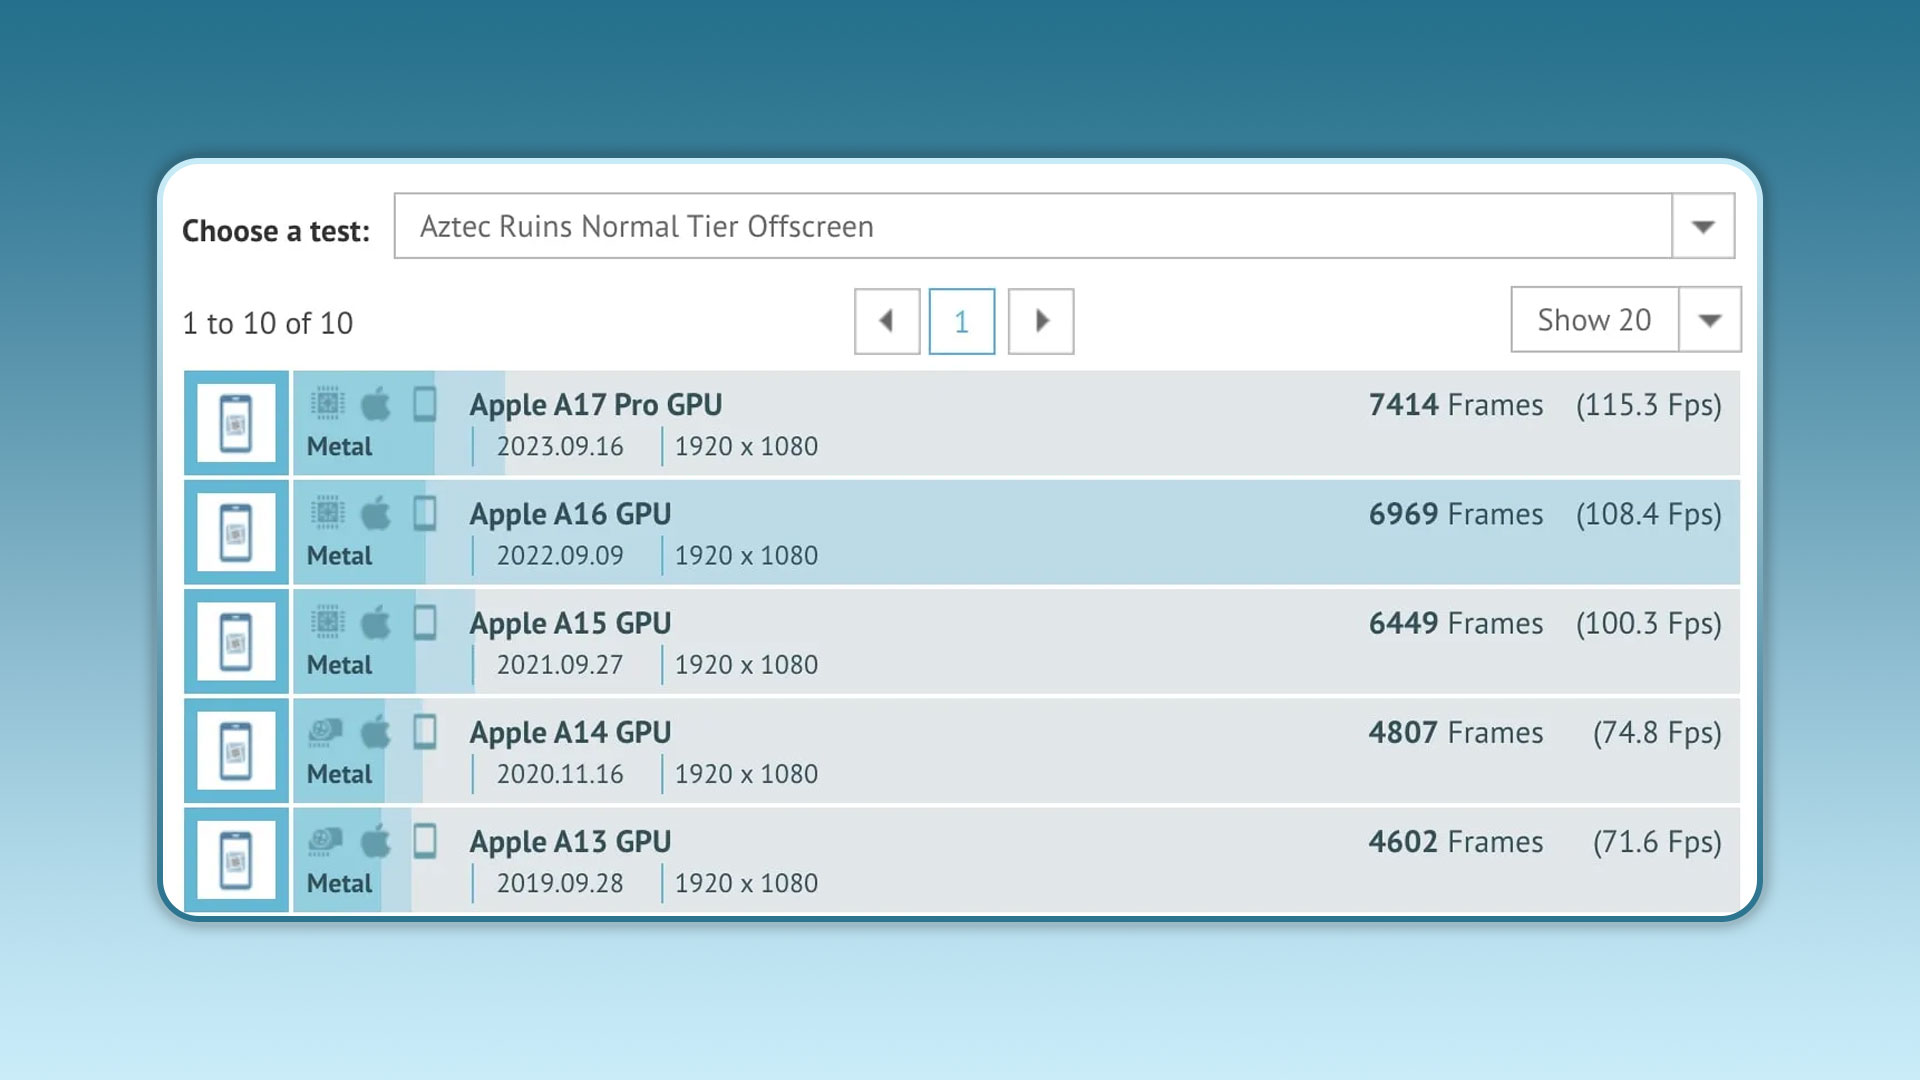Click the Metal label in A17 Pro row
Viewport: 1920px width, 1080px height.
point(339,447)
